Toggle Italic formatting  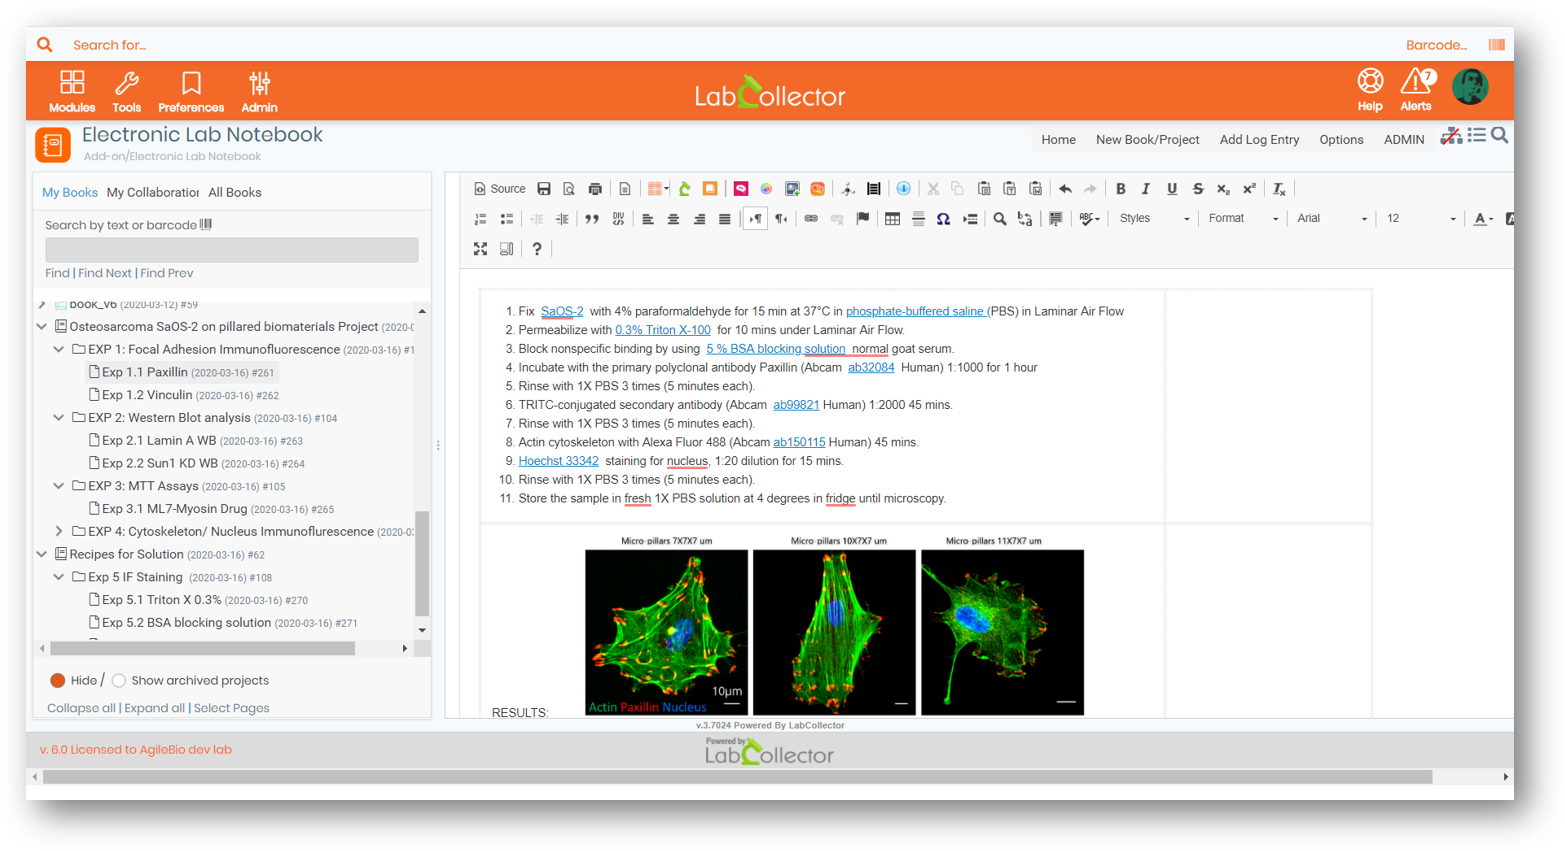coord(1146,189)
